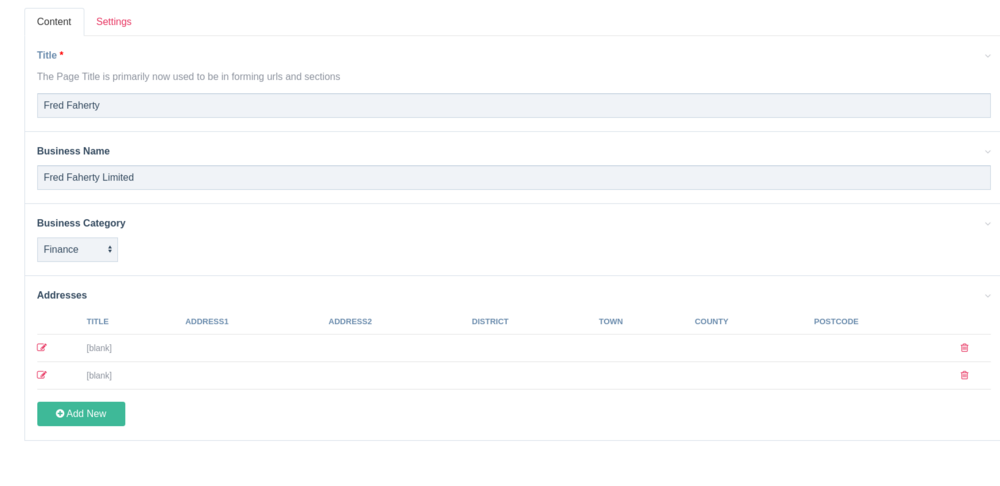Click the Add New address button
Image resolution: width=1000 pixels, height=486 pixels.
81,414
